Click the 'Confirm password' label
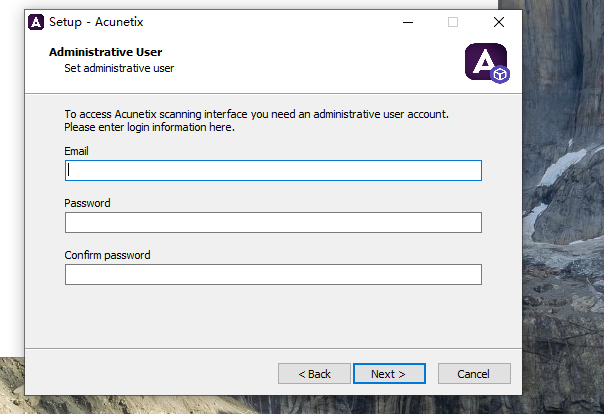This screenshot has height=414, width=604. pos(107,255)
